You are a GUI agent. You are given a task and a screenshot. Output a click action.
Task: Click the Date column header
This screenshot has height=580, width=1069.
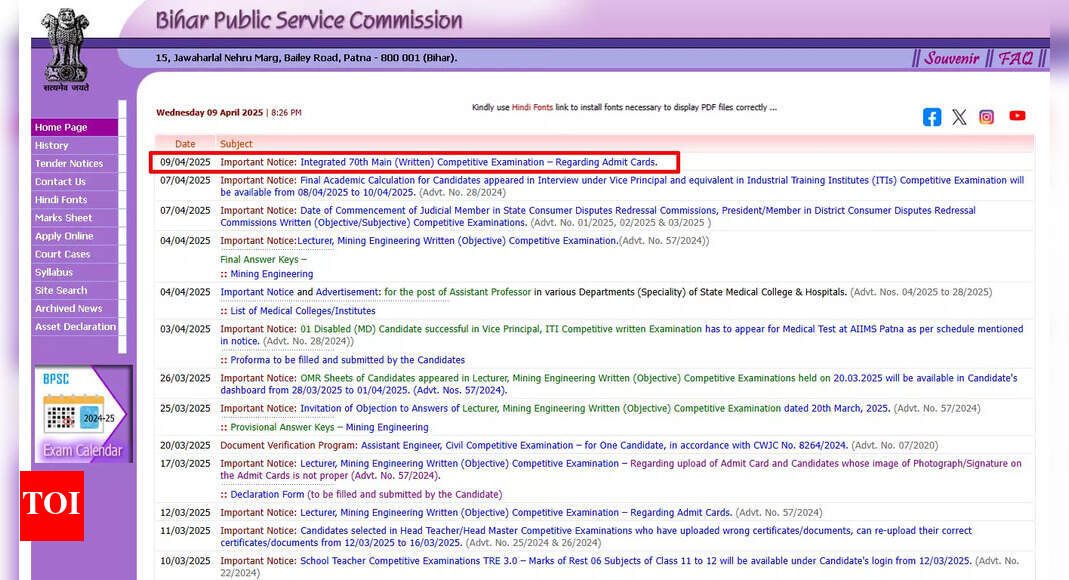[x=185, y=144]
